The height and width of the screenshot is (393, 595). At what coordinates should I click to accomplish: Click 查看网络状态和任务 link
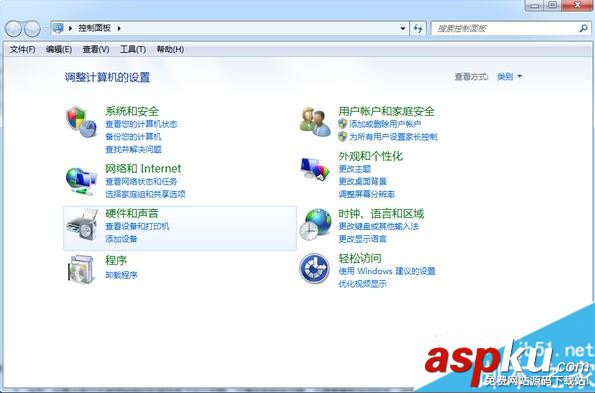tap(141, 181)
